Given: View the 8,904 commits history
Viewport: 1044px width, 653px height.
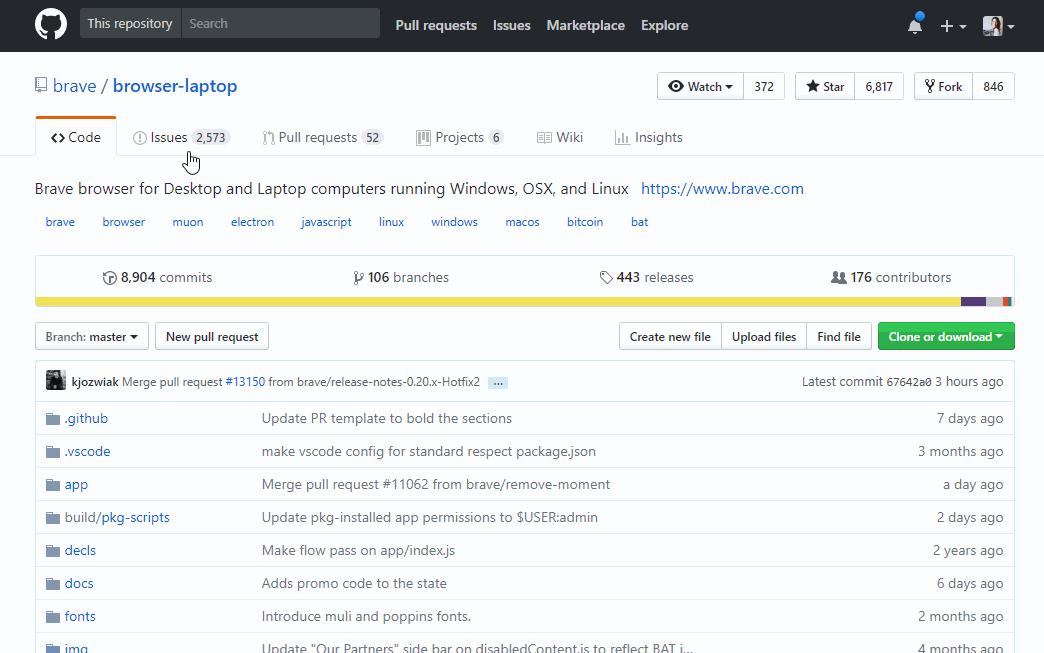Looking at the screenshot, I should pos(157,278).
